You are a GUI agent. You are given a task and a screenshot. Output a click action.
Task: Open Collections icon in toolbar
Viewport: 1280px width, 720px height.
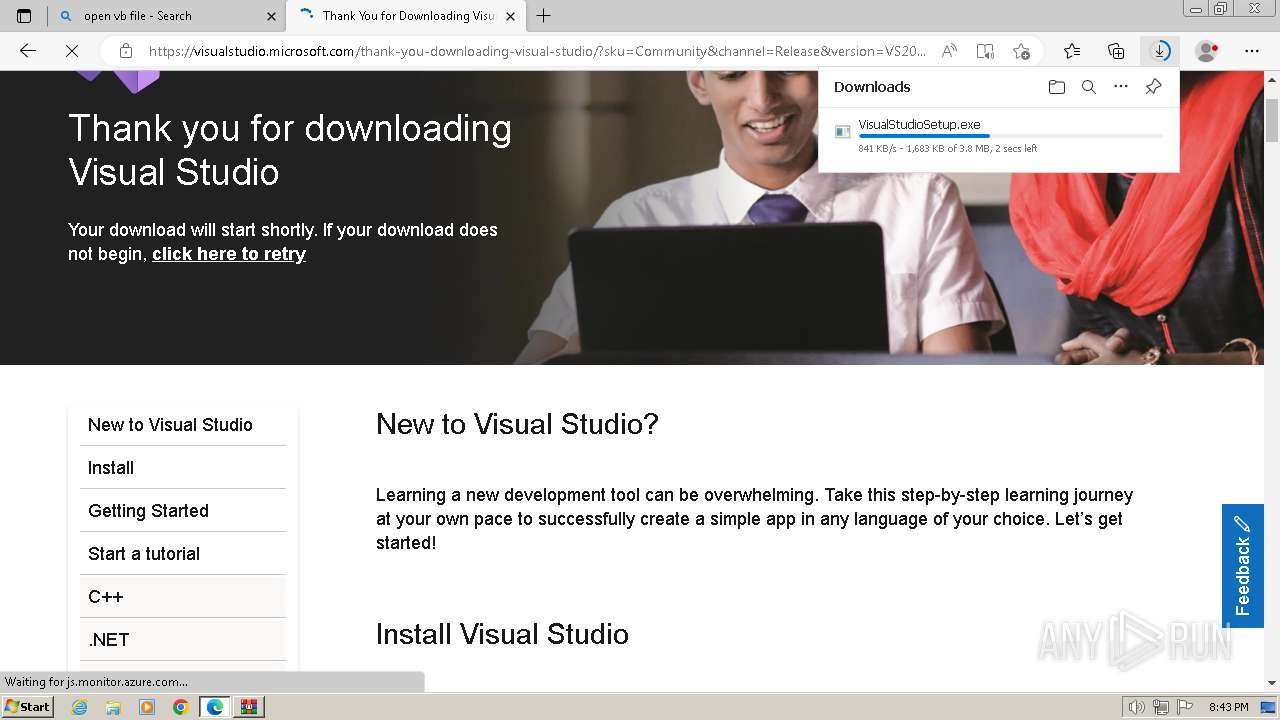(1116, 51)
